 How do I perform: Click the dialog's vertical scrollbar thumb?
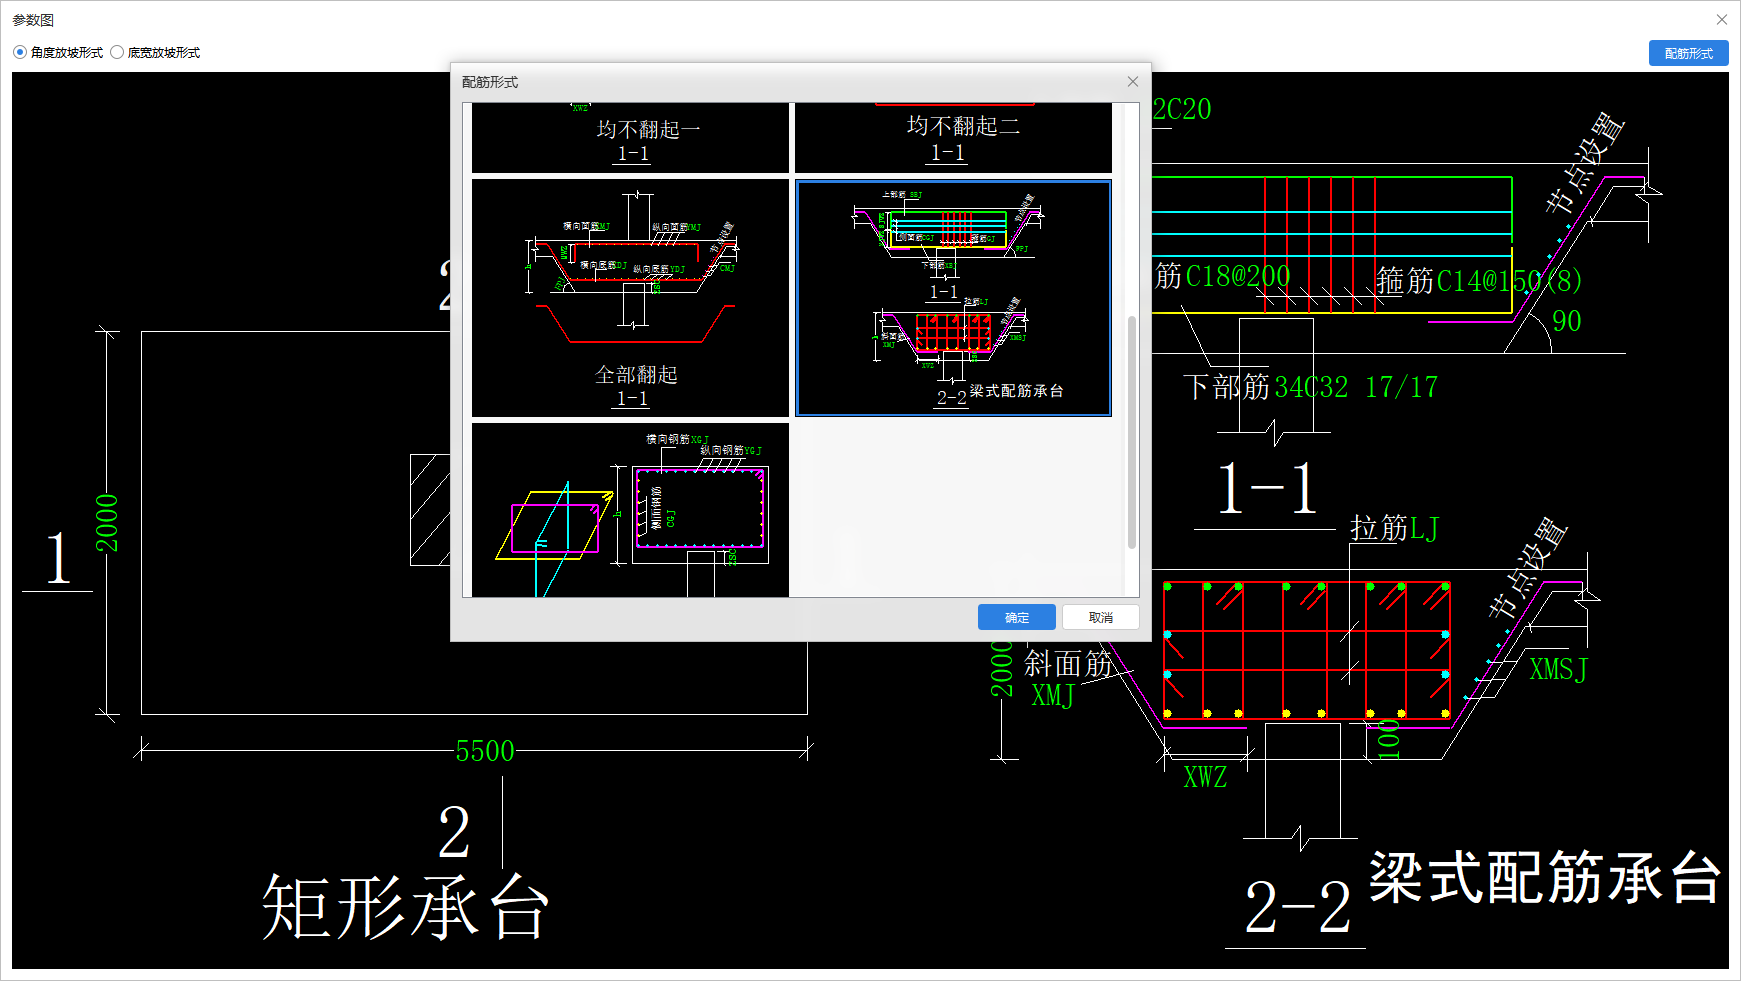coord(1132,432)
